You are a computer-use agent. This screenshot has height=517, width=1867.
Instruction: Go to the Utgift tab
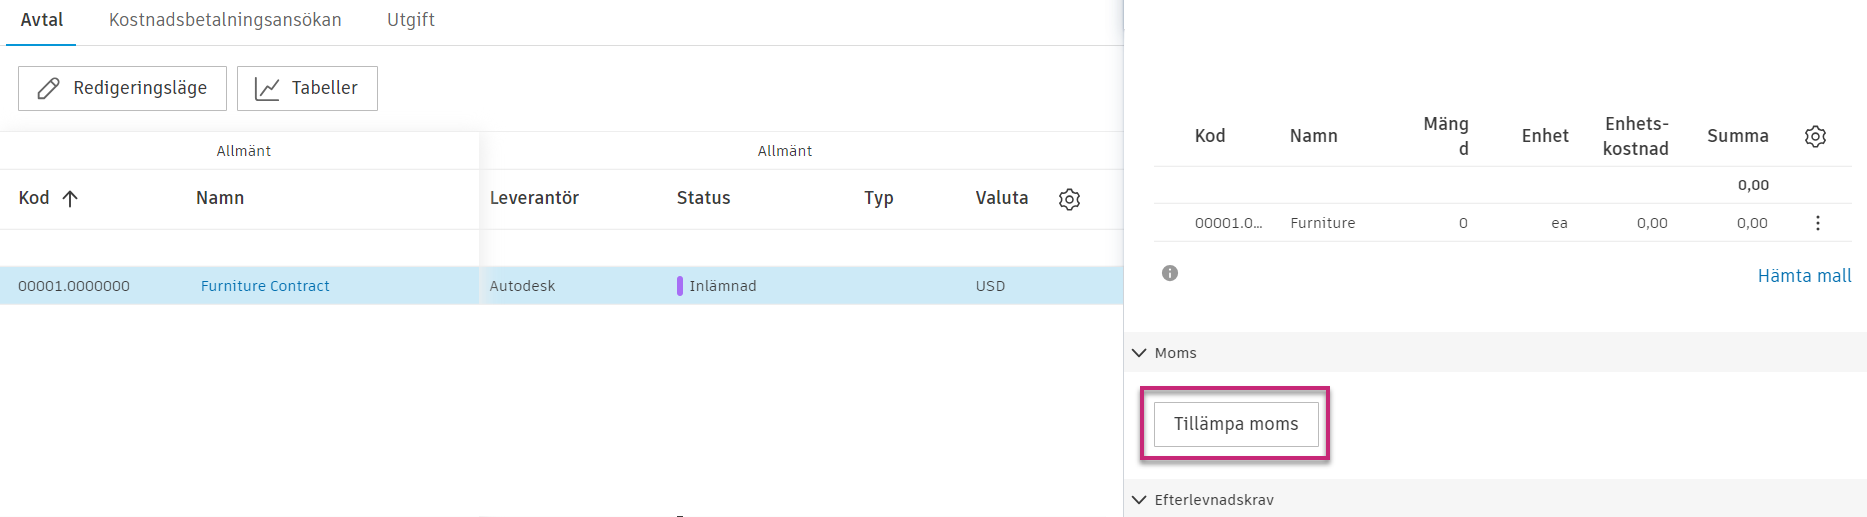tap(411, 20)
